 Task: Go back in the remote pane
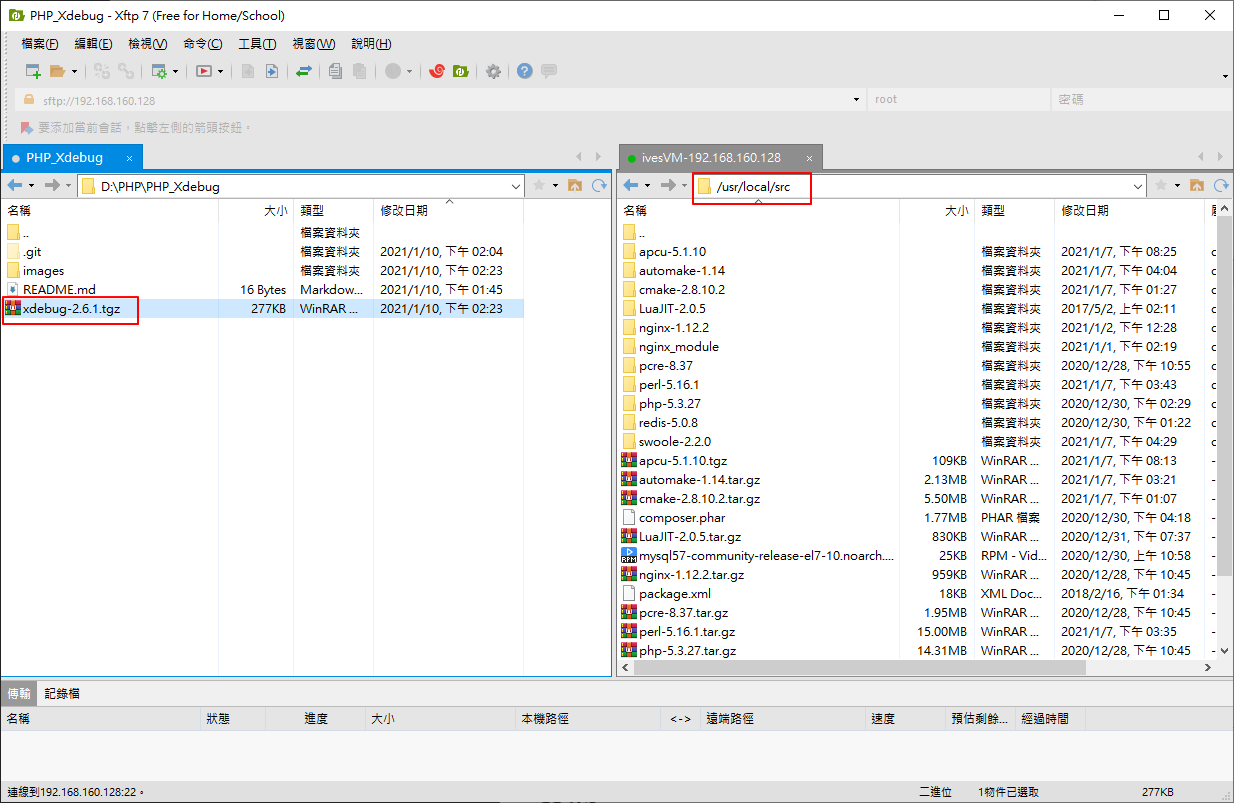[632, 186]
